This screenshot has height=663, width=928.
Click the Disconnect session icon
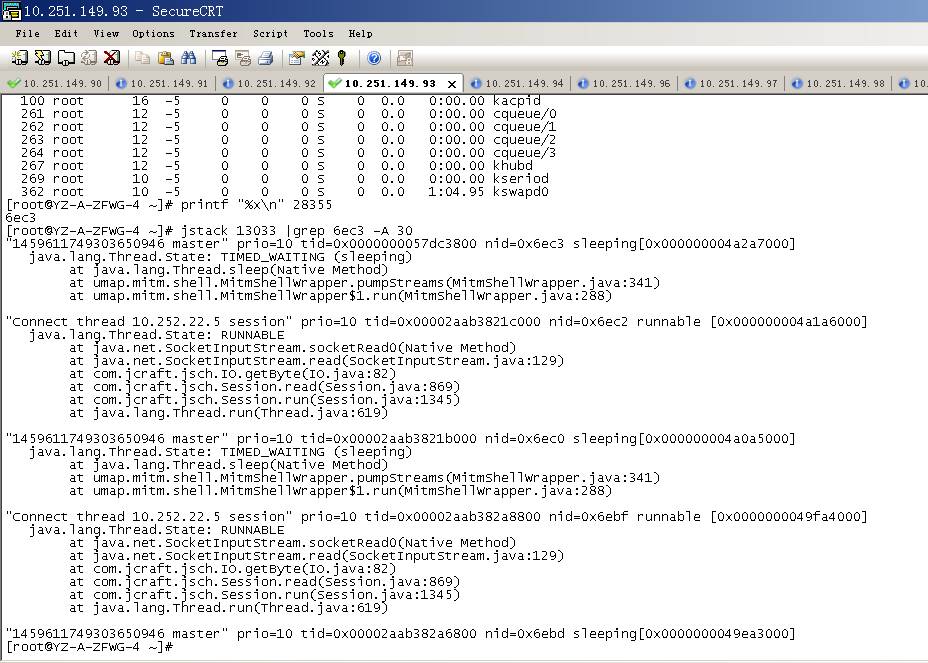[111, 58]
